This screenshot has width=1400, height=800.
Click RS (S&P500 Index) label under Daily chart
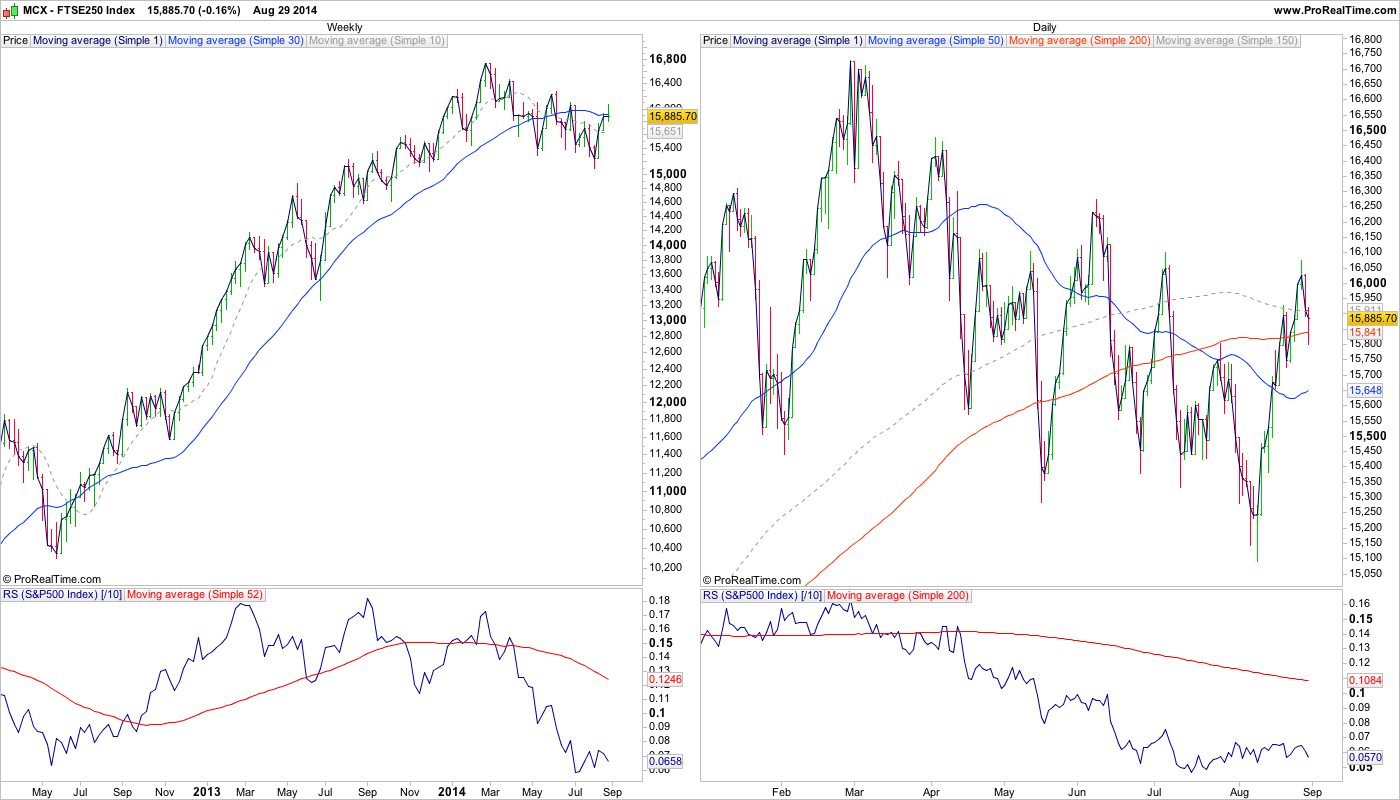pos(762,595)
